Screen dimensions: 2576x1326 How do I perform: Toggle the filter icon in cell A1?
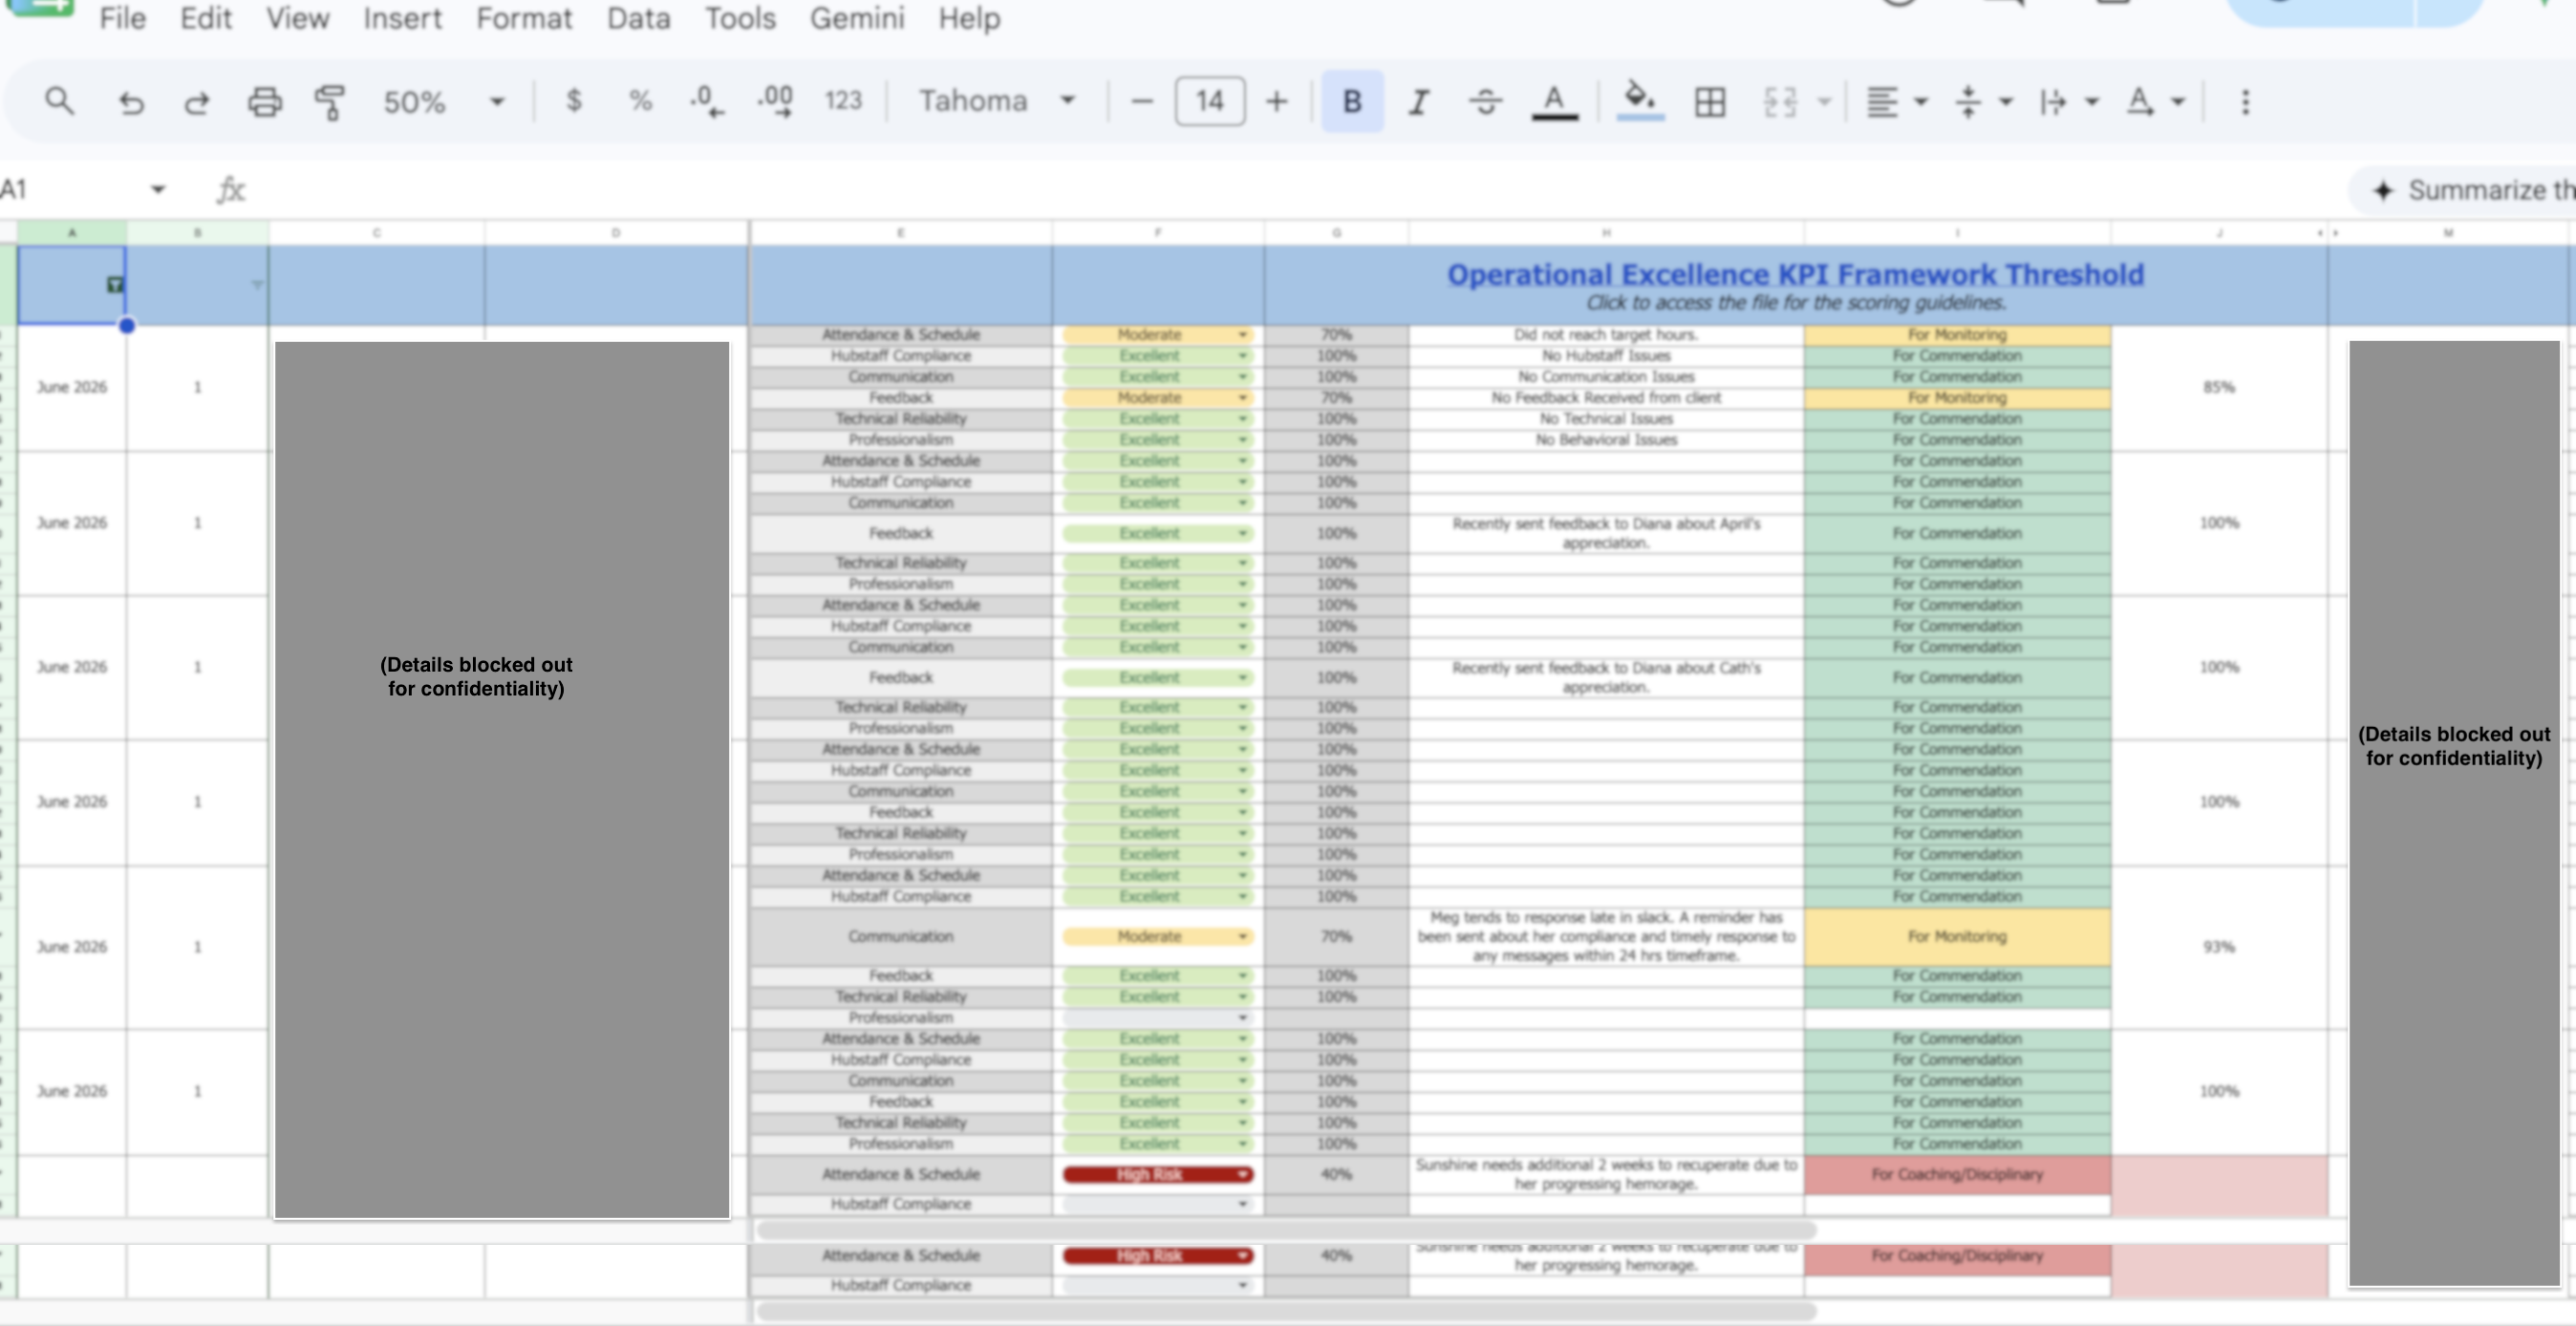pos(115,285)
